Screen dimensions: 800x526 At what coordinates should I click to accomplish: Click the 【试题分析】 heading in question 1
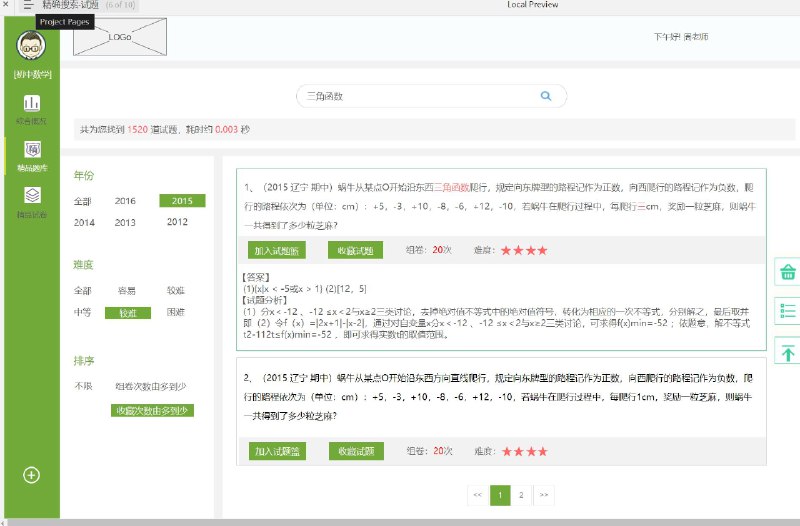click(x=265, y=300)
